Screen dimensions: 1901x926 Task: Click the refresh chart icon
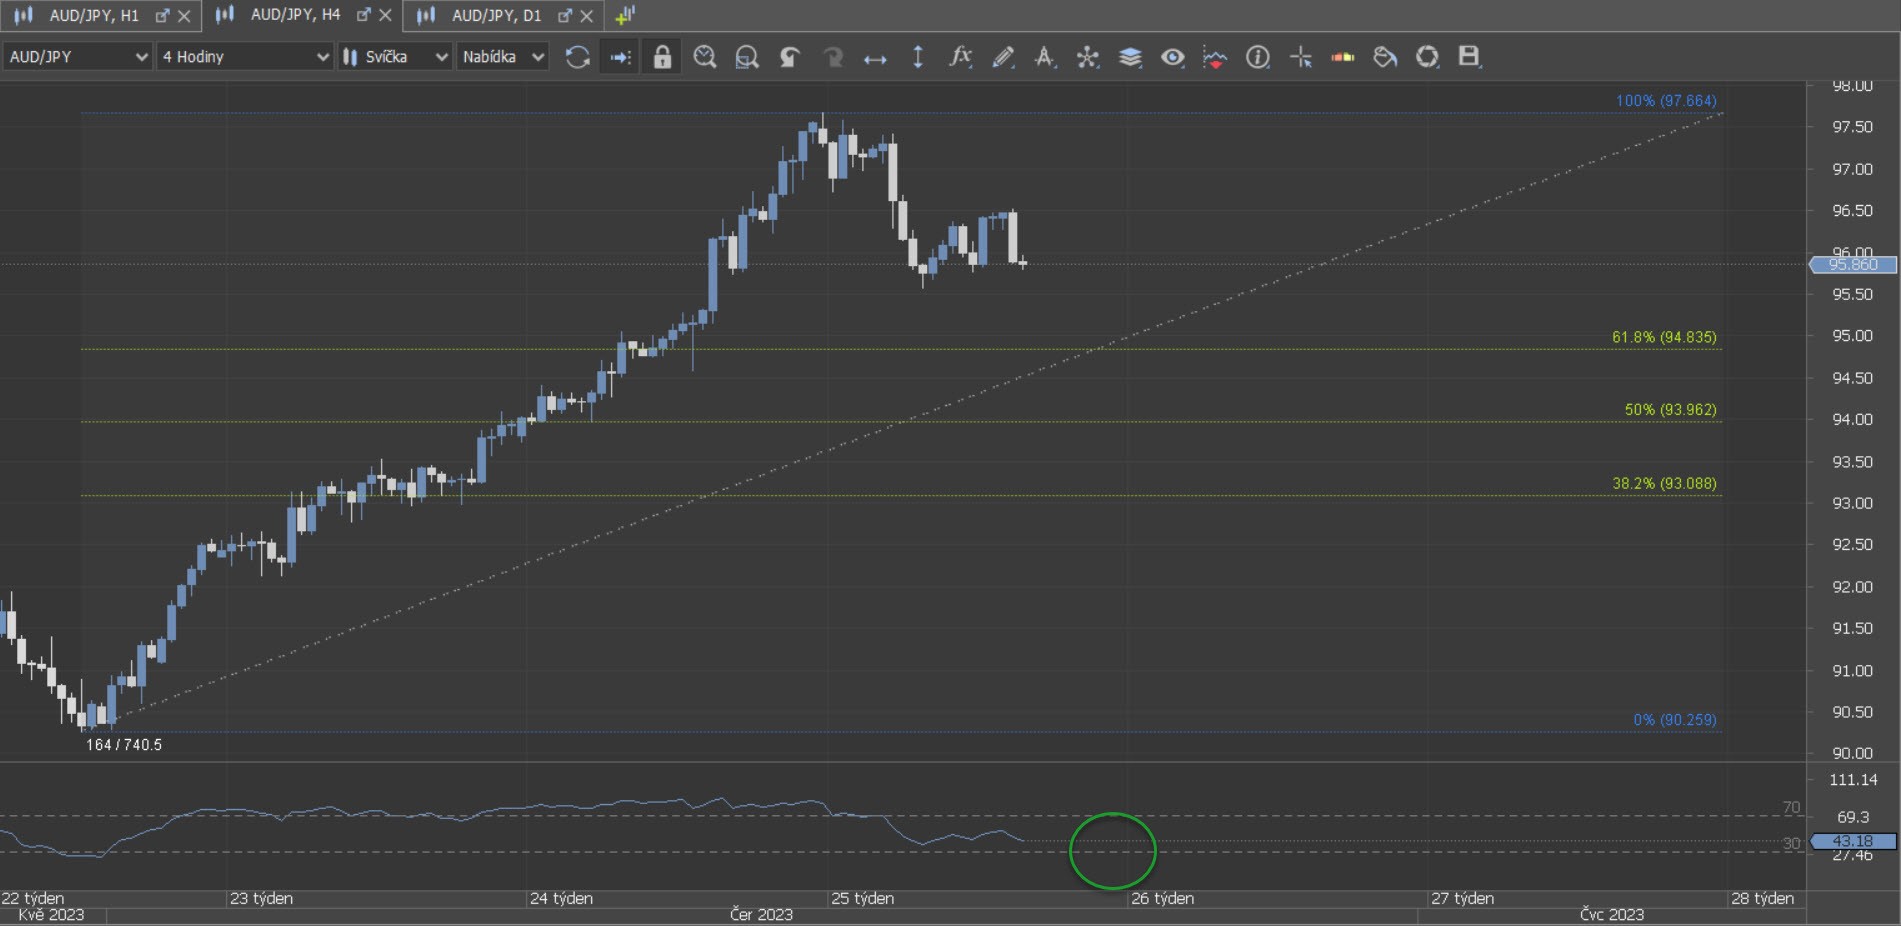(577, 57)
